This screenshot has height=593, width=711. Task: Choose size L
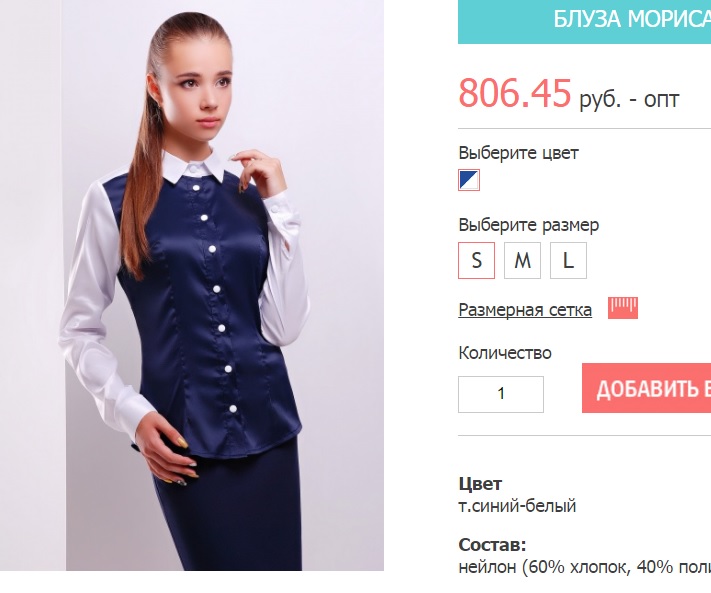pyautogui.click(x=568, y=260)
